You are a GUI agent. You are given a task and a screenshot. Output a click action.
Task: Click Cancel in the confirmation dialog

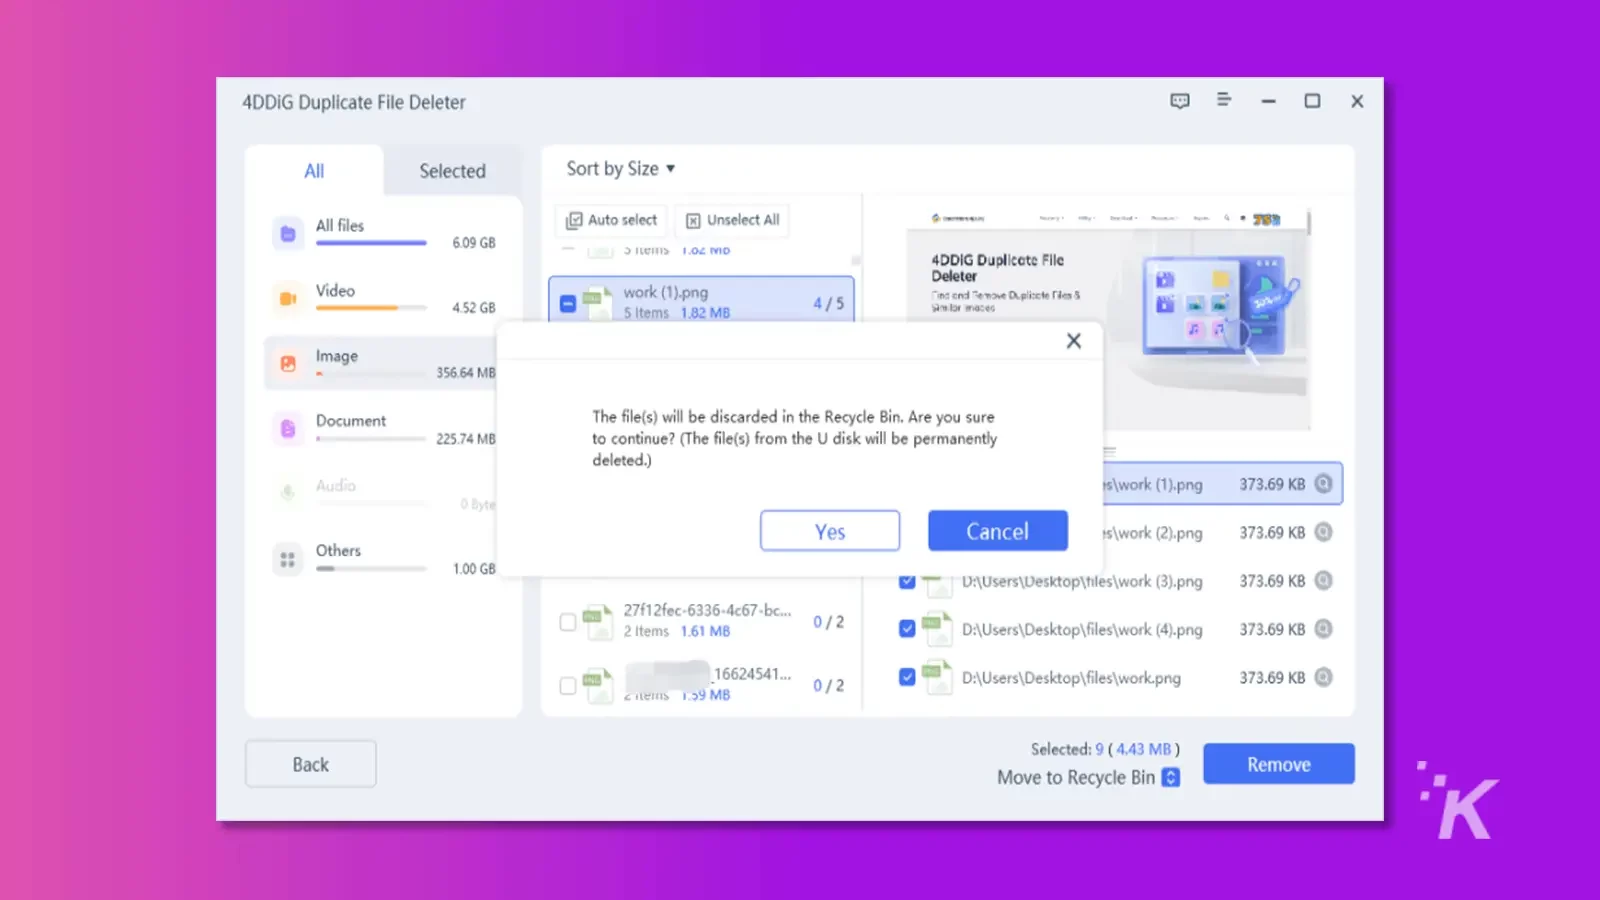(997, 531)
